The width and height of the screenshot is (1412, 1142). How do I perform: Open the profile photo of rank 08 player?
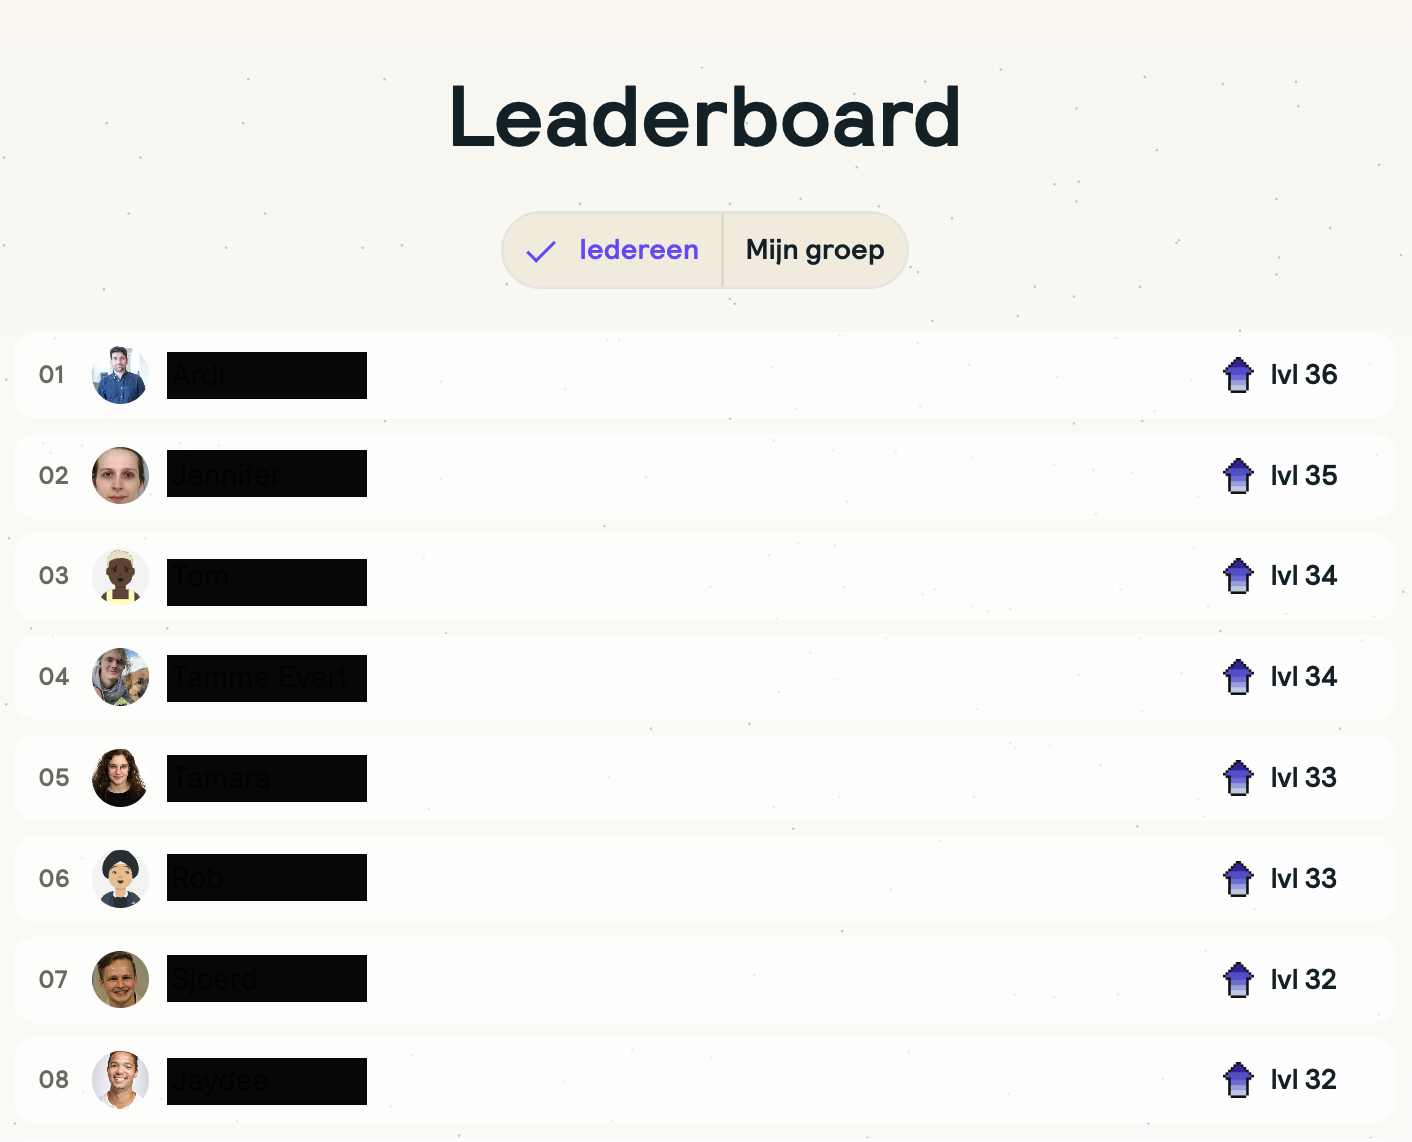[x=120, y=1080]
